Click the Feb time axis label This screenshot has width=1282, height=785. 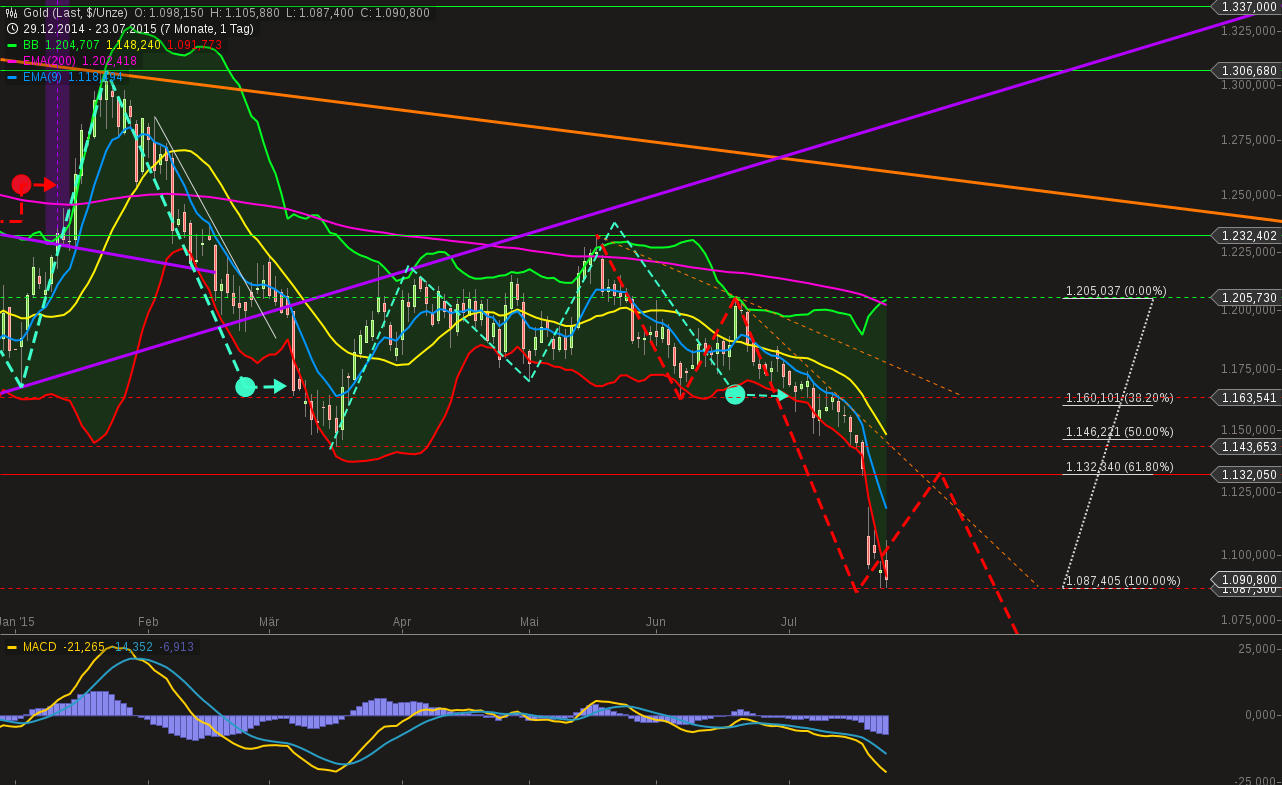[148, 622]
